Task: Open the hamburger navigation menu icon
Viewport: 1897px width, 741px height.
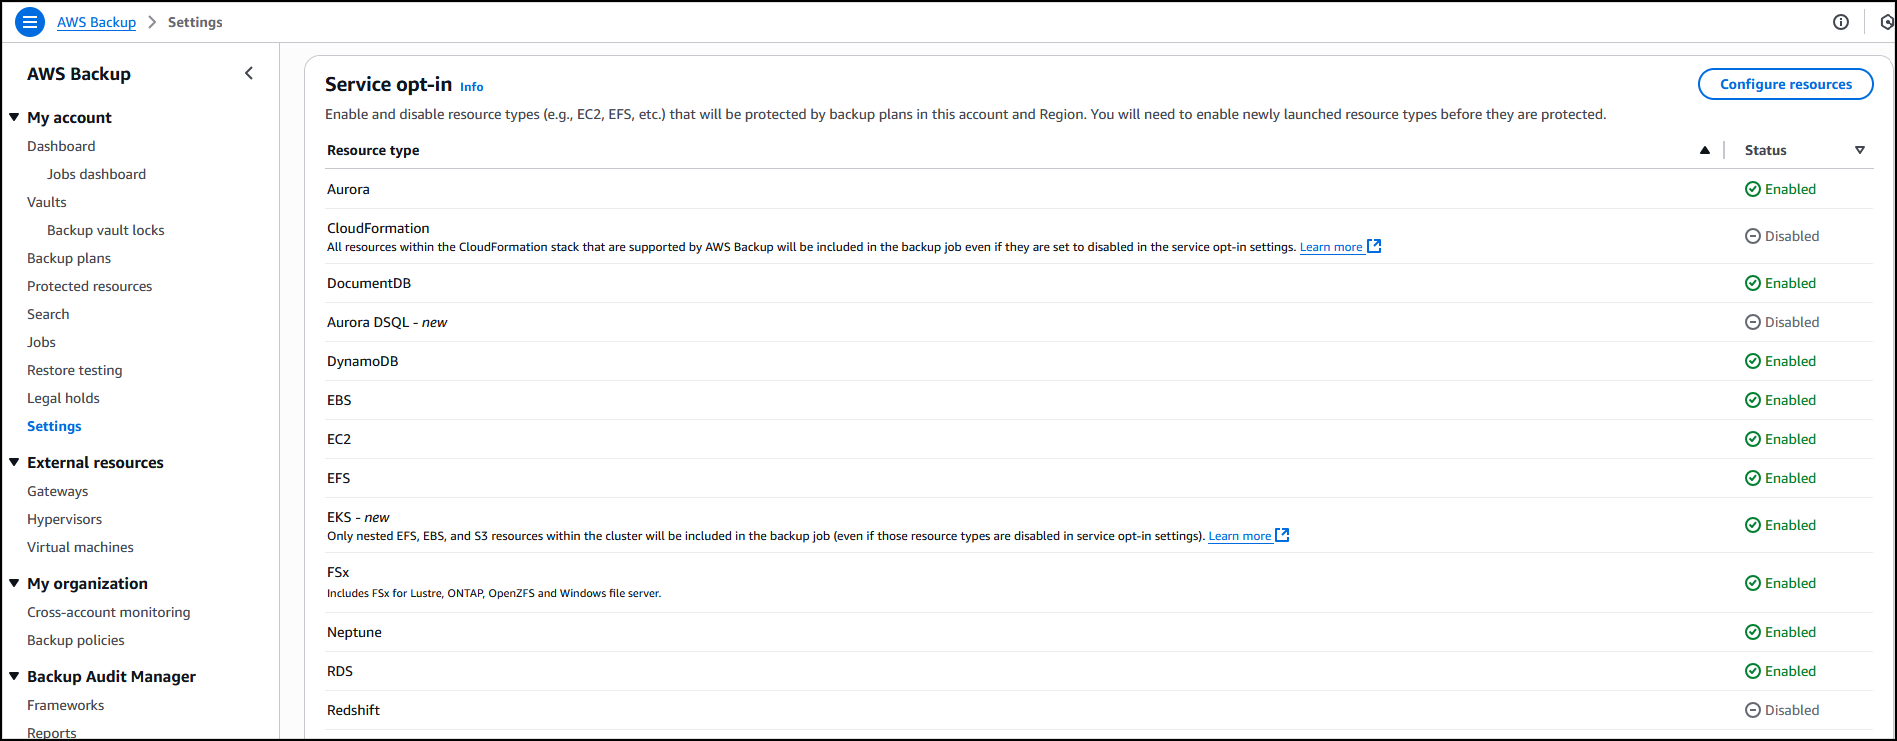Action: [30, 21]
